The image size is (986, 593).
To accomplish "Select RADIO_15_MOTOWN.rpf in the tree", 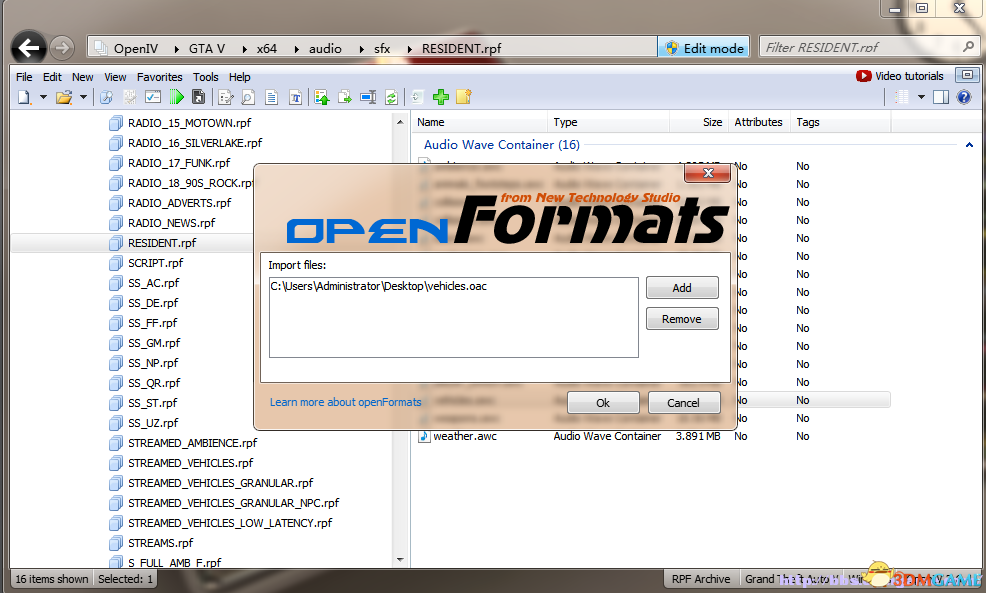I will pos(189,123).
